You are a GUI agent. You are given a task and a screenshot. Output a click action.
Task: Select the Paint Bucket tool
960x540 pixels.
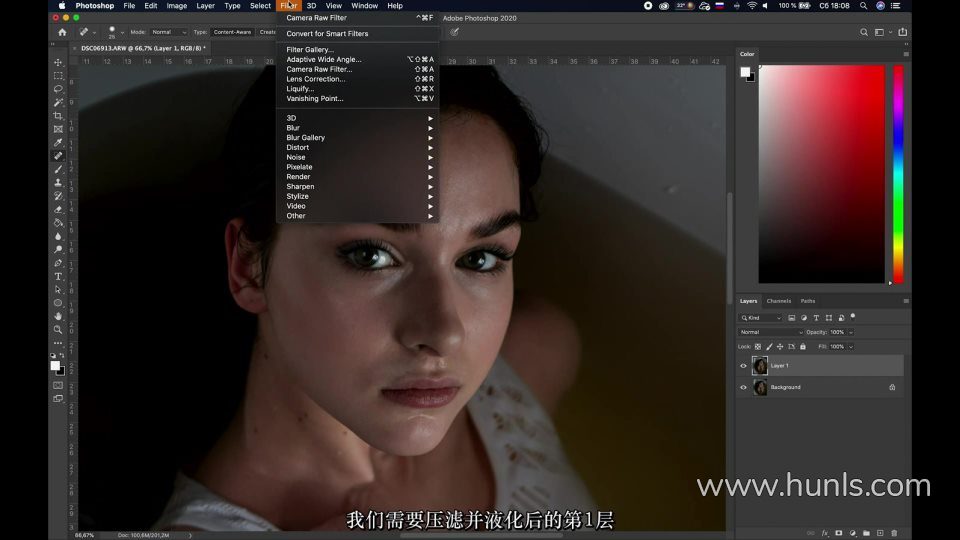click(58, 223)
